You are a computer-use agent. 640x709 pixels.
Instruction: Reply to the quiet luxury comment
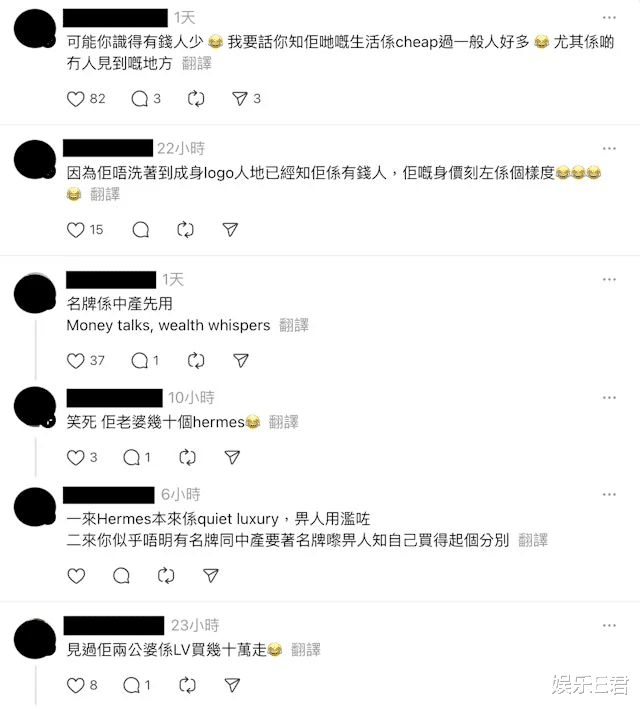(121, 576)
